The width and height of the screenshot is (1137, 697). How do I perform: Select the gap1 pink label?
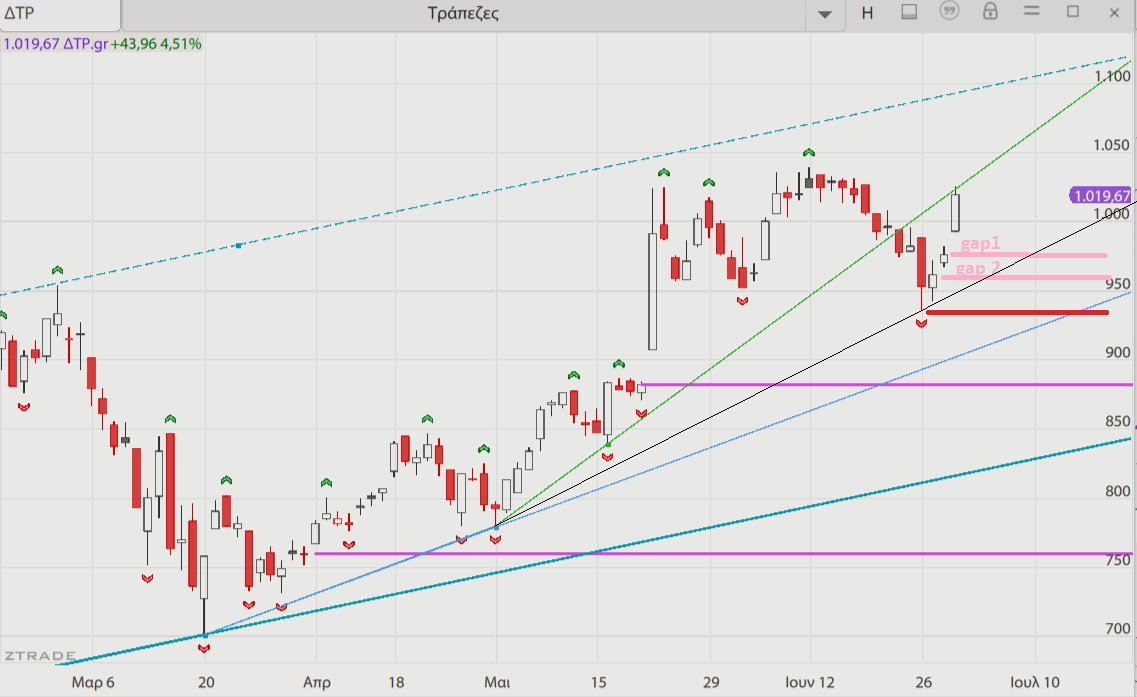pyautogui.click(x=980, y=244)
